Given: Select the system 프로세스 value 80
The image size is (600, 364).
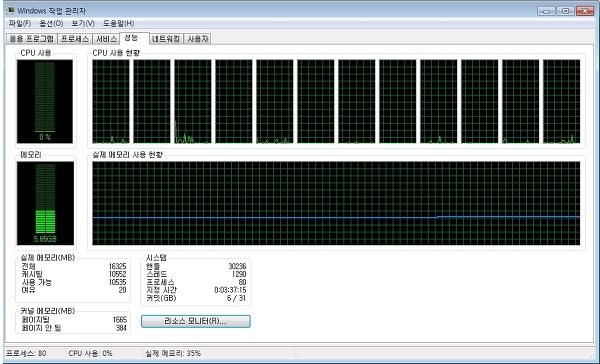Looking at the screenshot, I should point(242,282).
